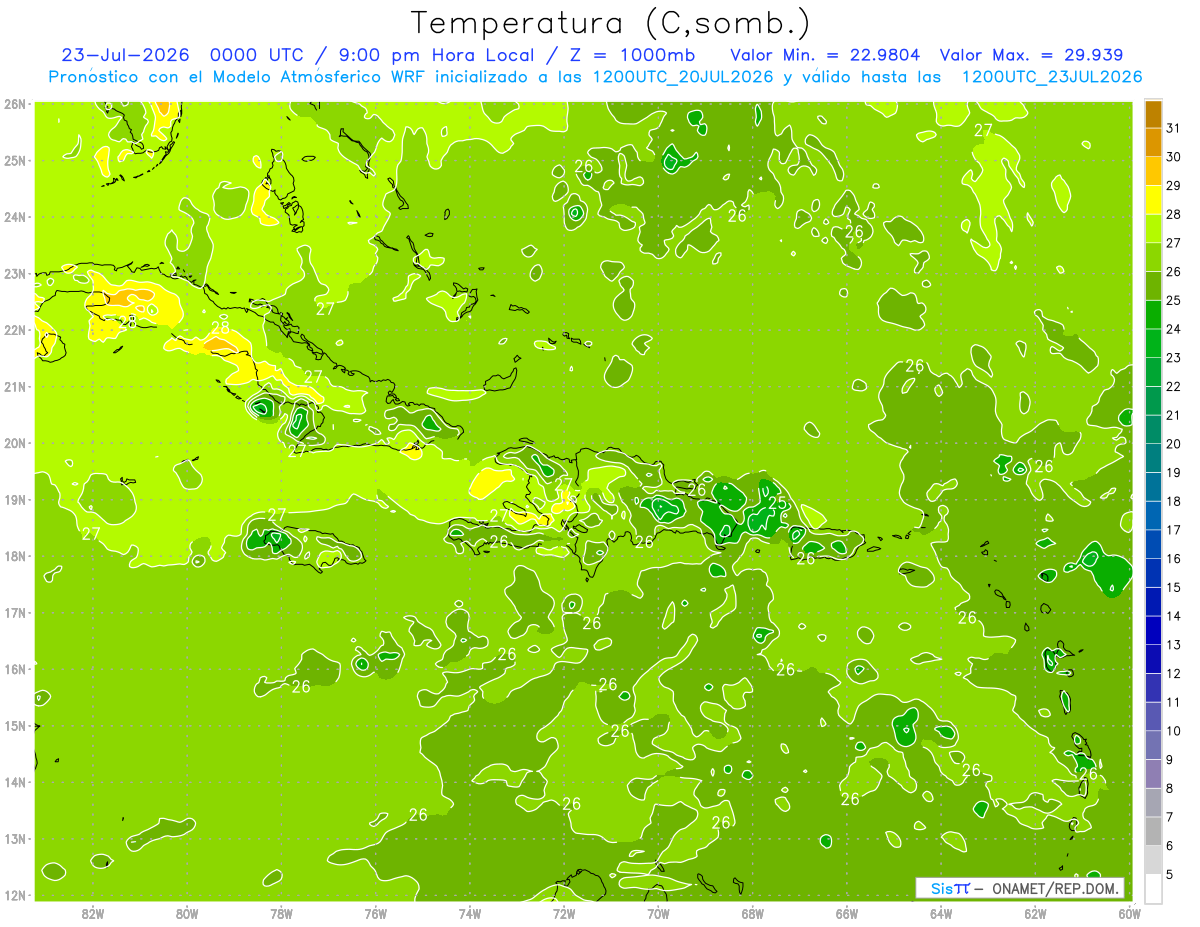Click the '80W' longitude label
The height and width of the screenshot is (927, 1200).
click(x=187, y=913)
